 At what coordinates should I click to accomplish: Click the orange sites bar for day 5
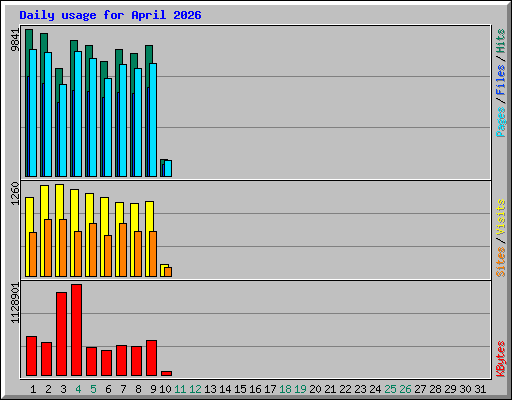[x=93, y=250]
